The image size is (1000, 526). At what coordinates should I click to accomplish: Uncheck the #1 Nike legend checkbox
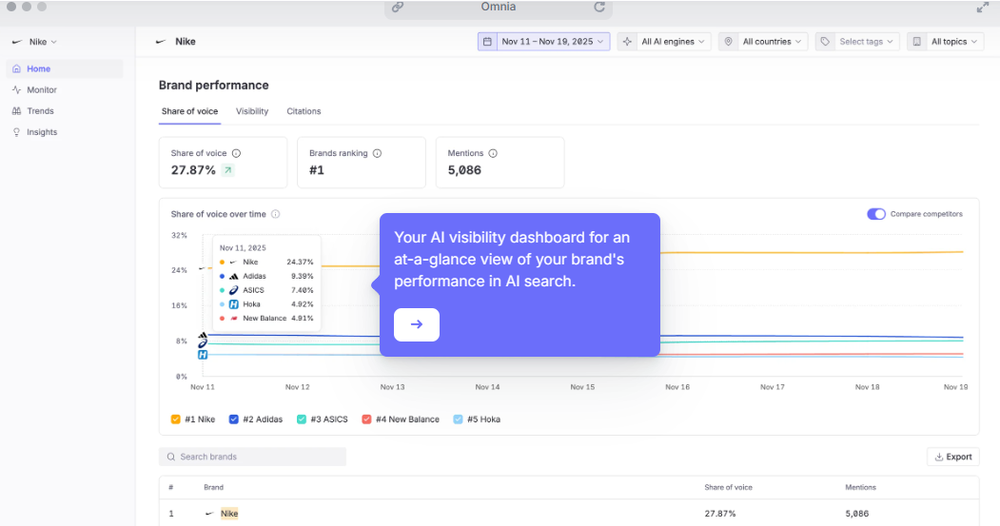pyautogui.click(x=175, y=420)
